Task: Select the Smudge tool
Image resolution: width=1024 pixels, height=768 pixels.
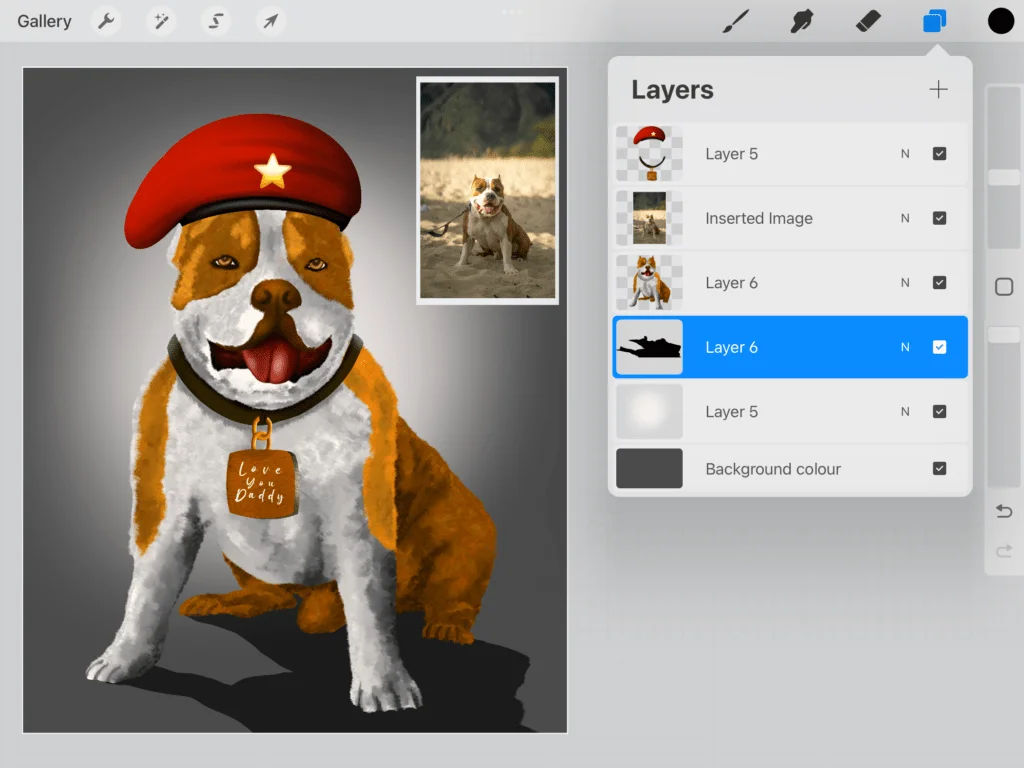Action: coord(801,22)
